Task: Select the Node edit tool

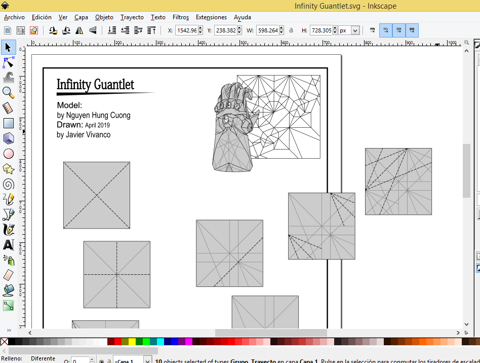Action: click(8, 62)
